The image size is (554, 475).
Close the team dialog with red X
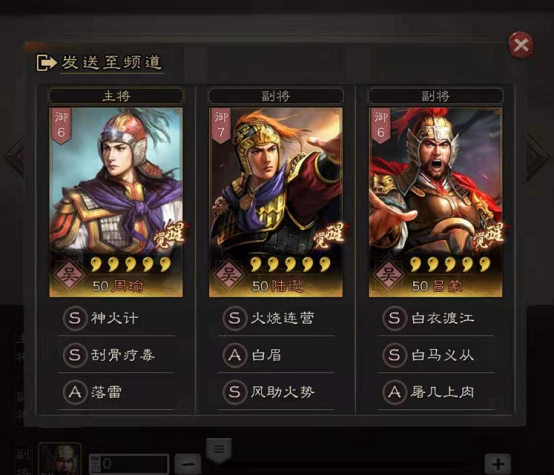[x=521, y=45]
